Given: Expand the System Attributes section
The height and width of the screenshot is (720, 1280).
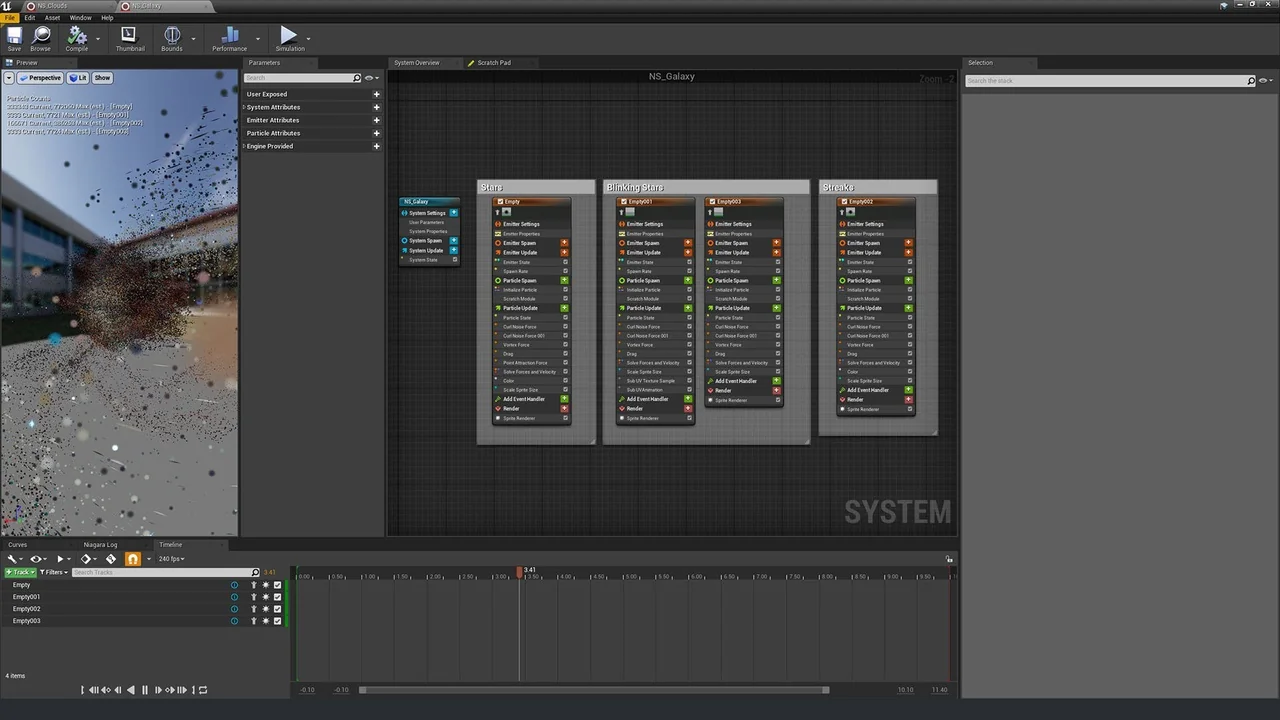Looking at the screenshot, I should coord(273,107).
